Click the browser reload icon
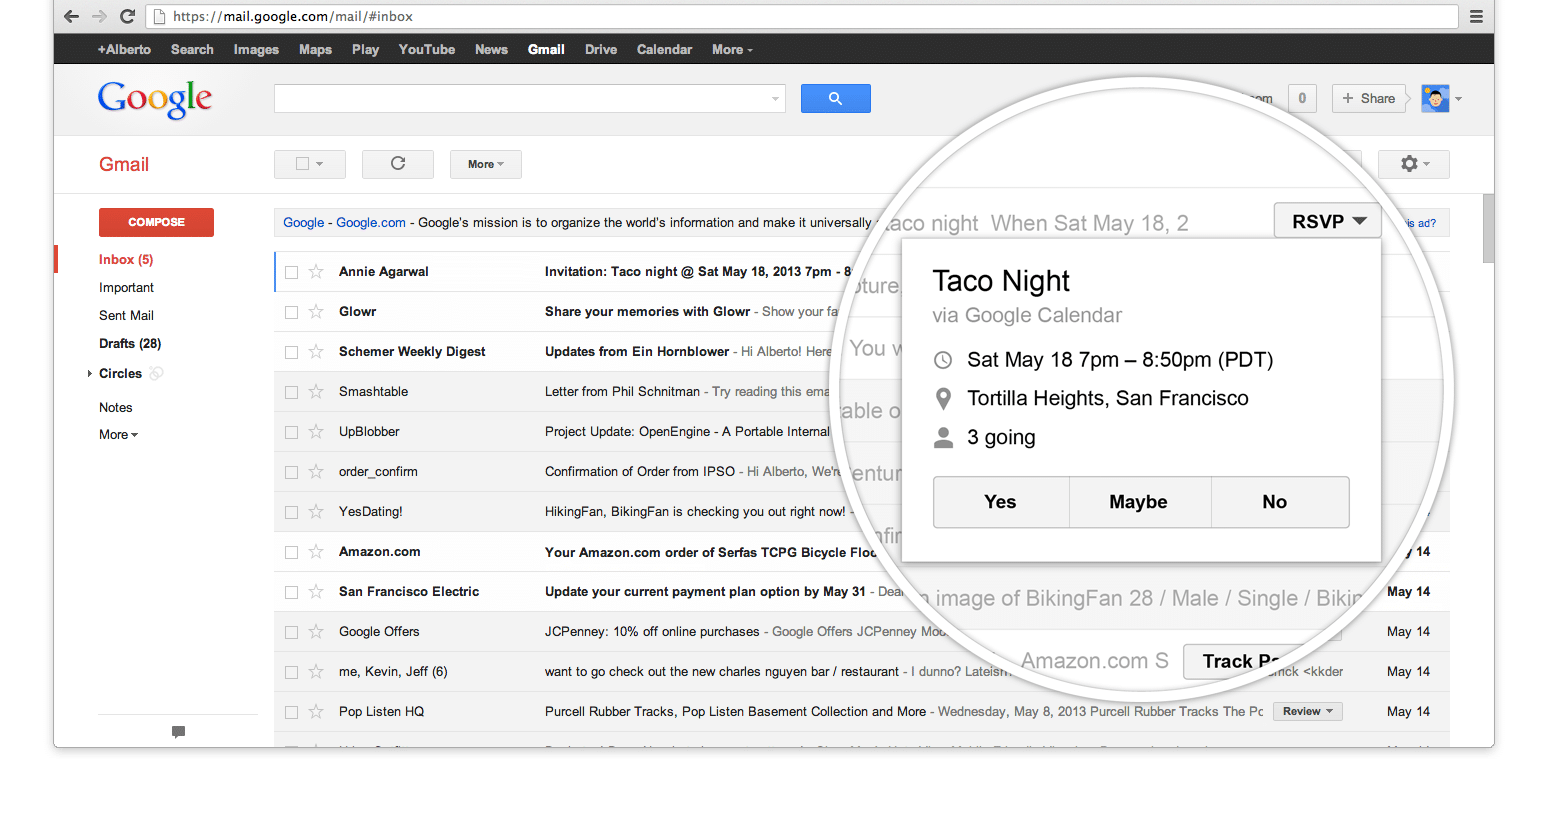This screenshot has height=816, width=1551. (127, 16)
